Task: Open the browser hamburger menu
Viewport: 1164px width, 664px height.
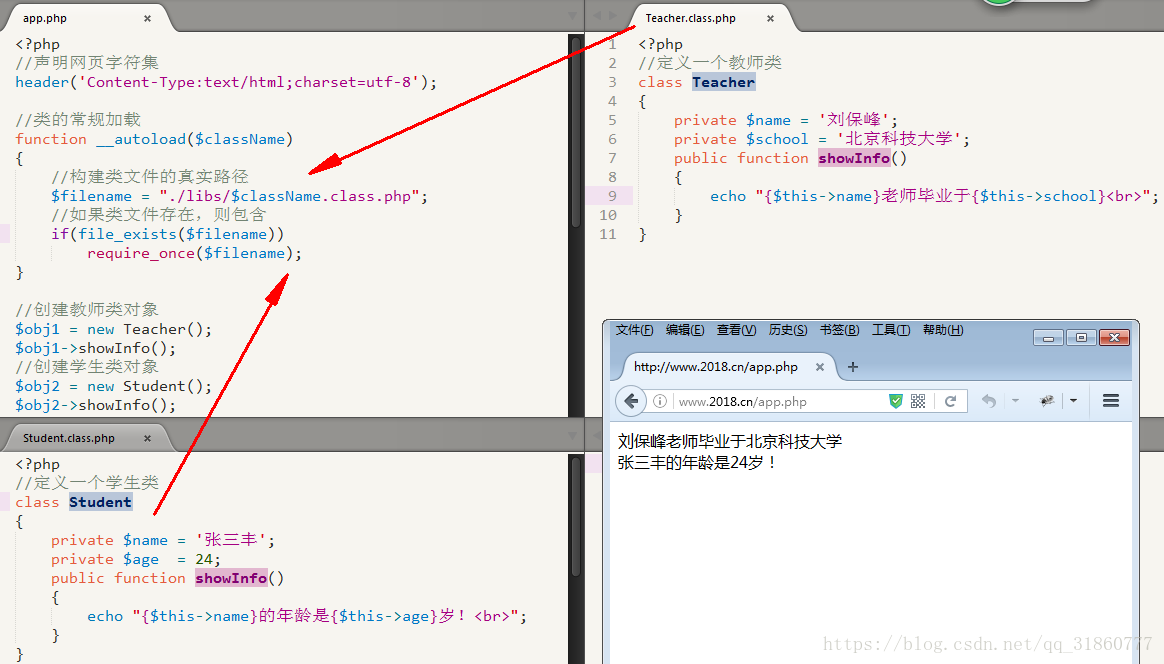Action: tap(1111, 401)
